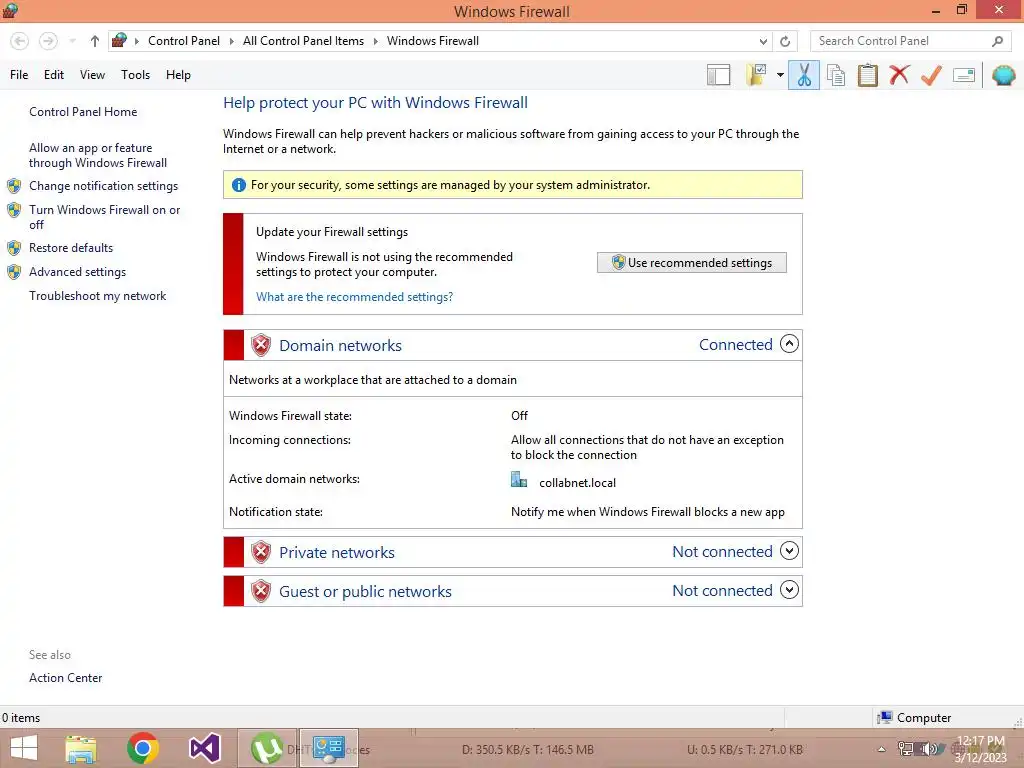Click the Domain networks red shield icon
Image resolution: width=1024 pixels, height=768 pixels.
(261, 345)
